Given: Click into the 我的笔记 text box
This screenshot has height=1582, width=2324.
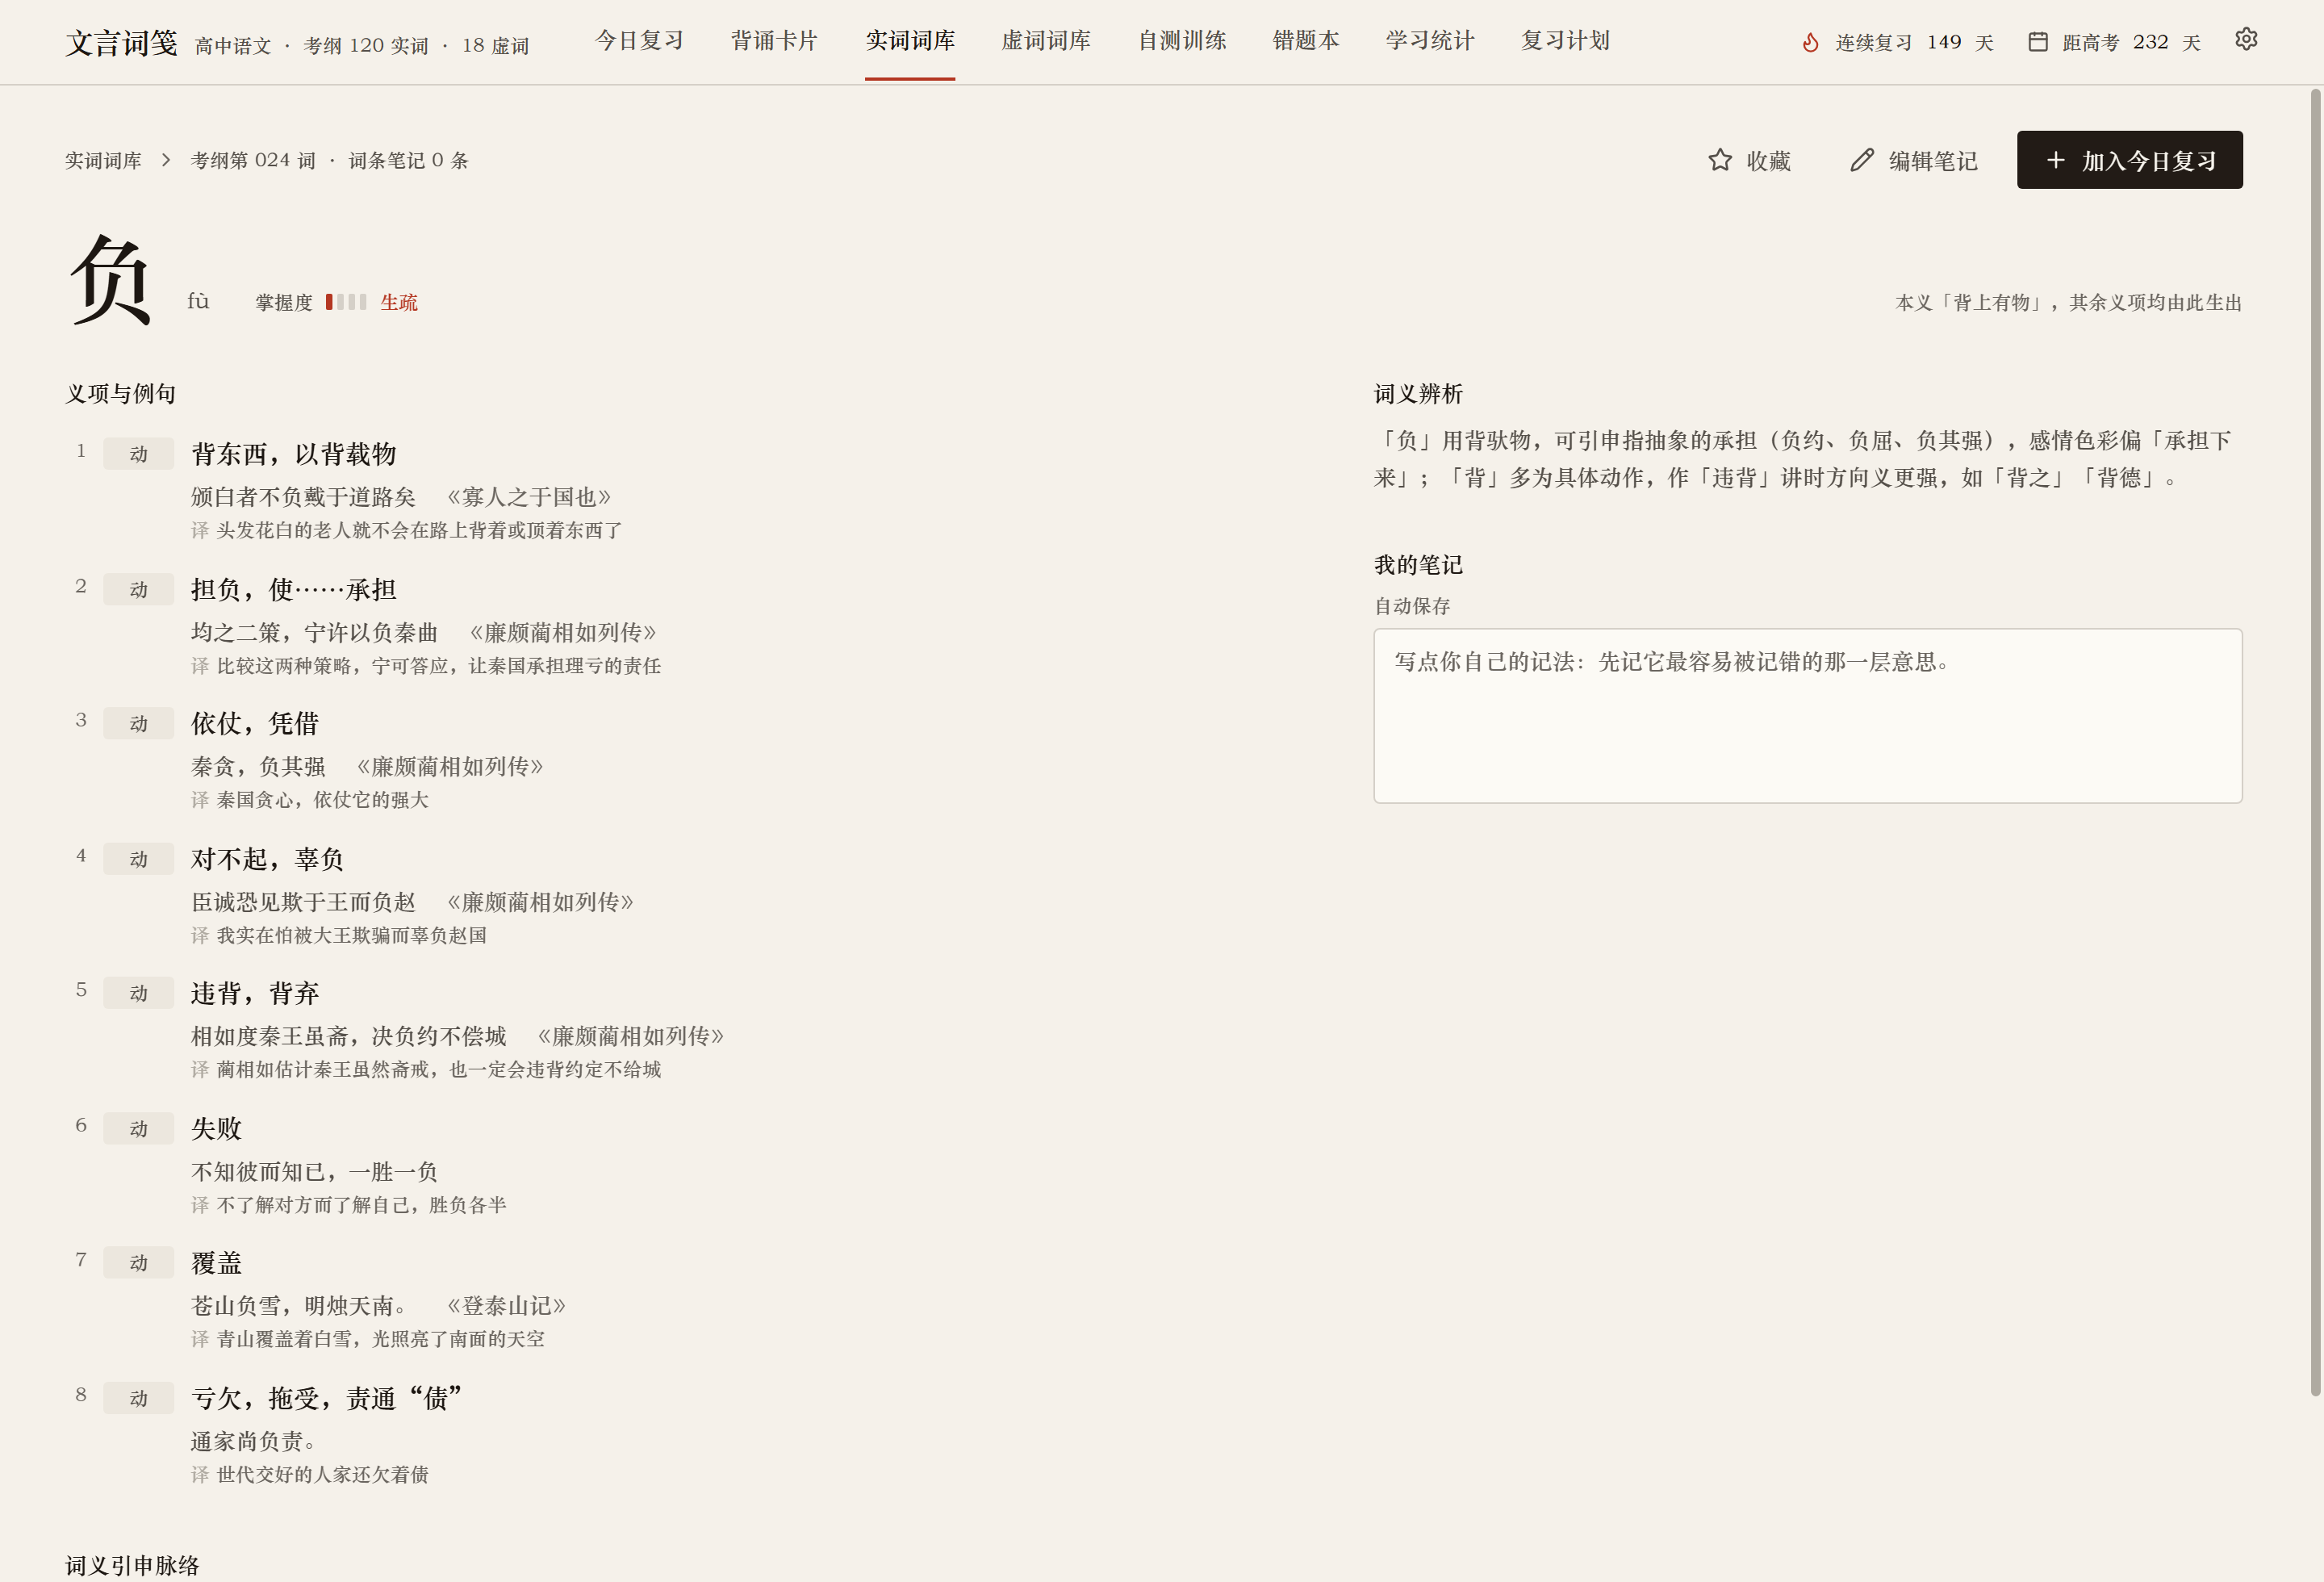Looking at the screenshot, I should [1807, 715].
